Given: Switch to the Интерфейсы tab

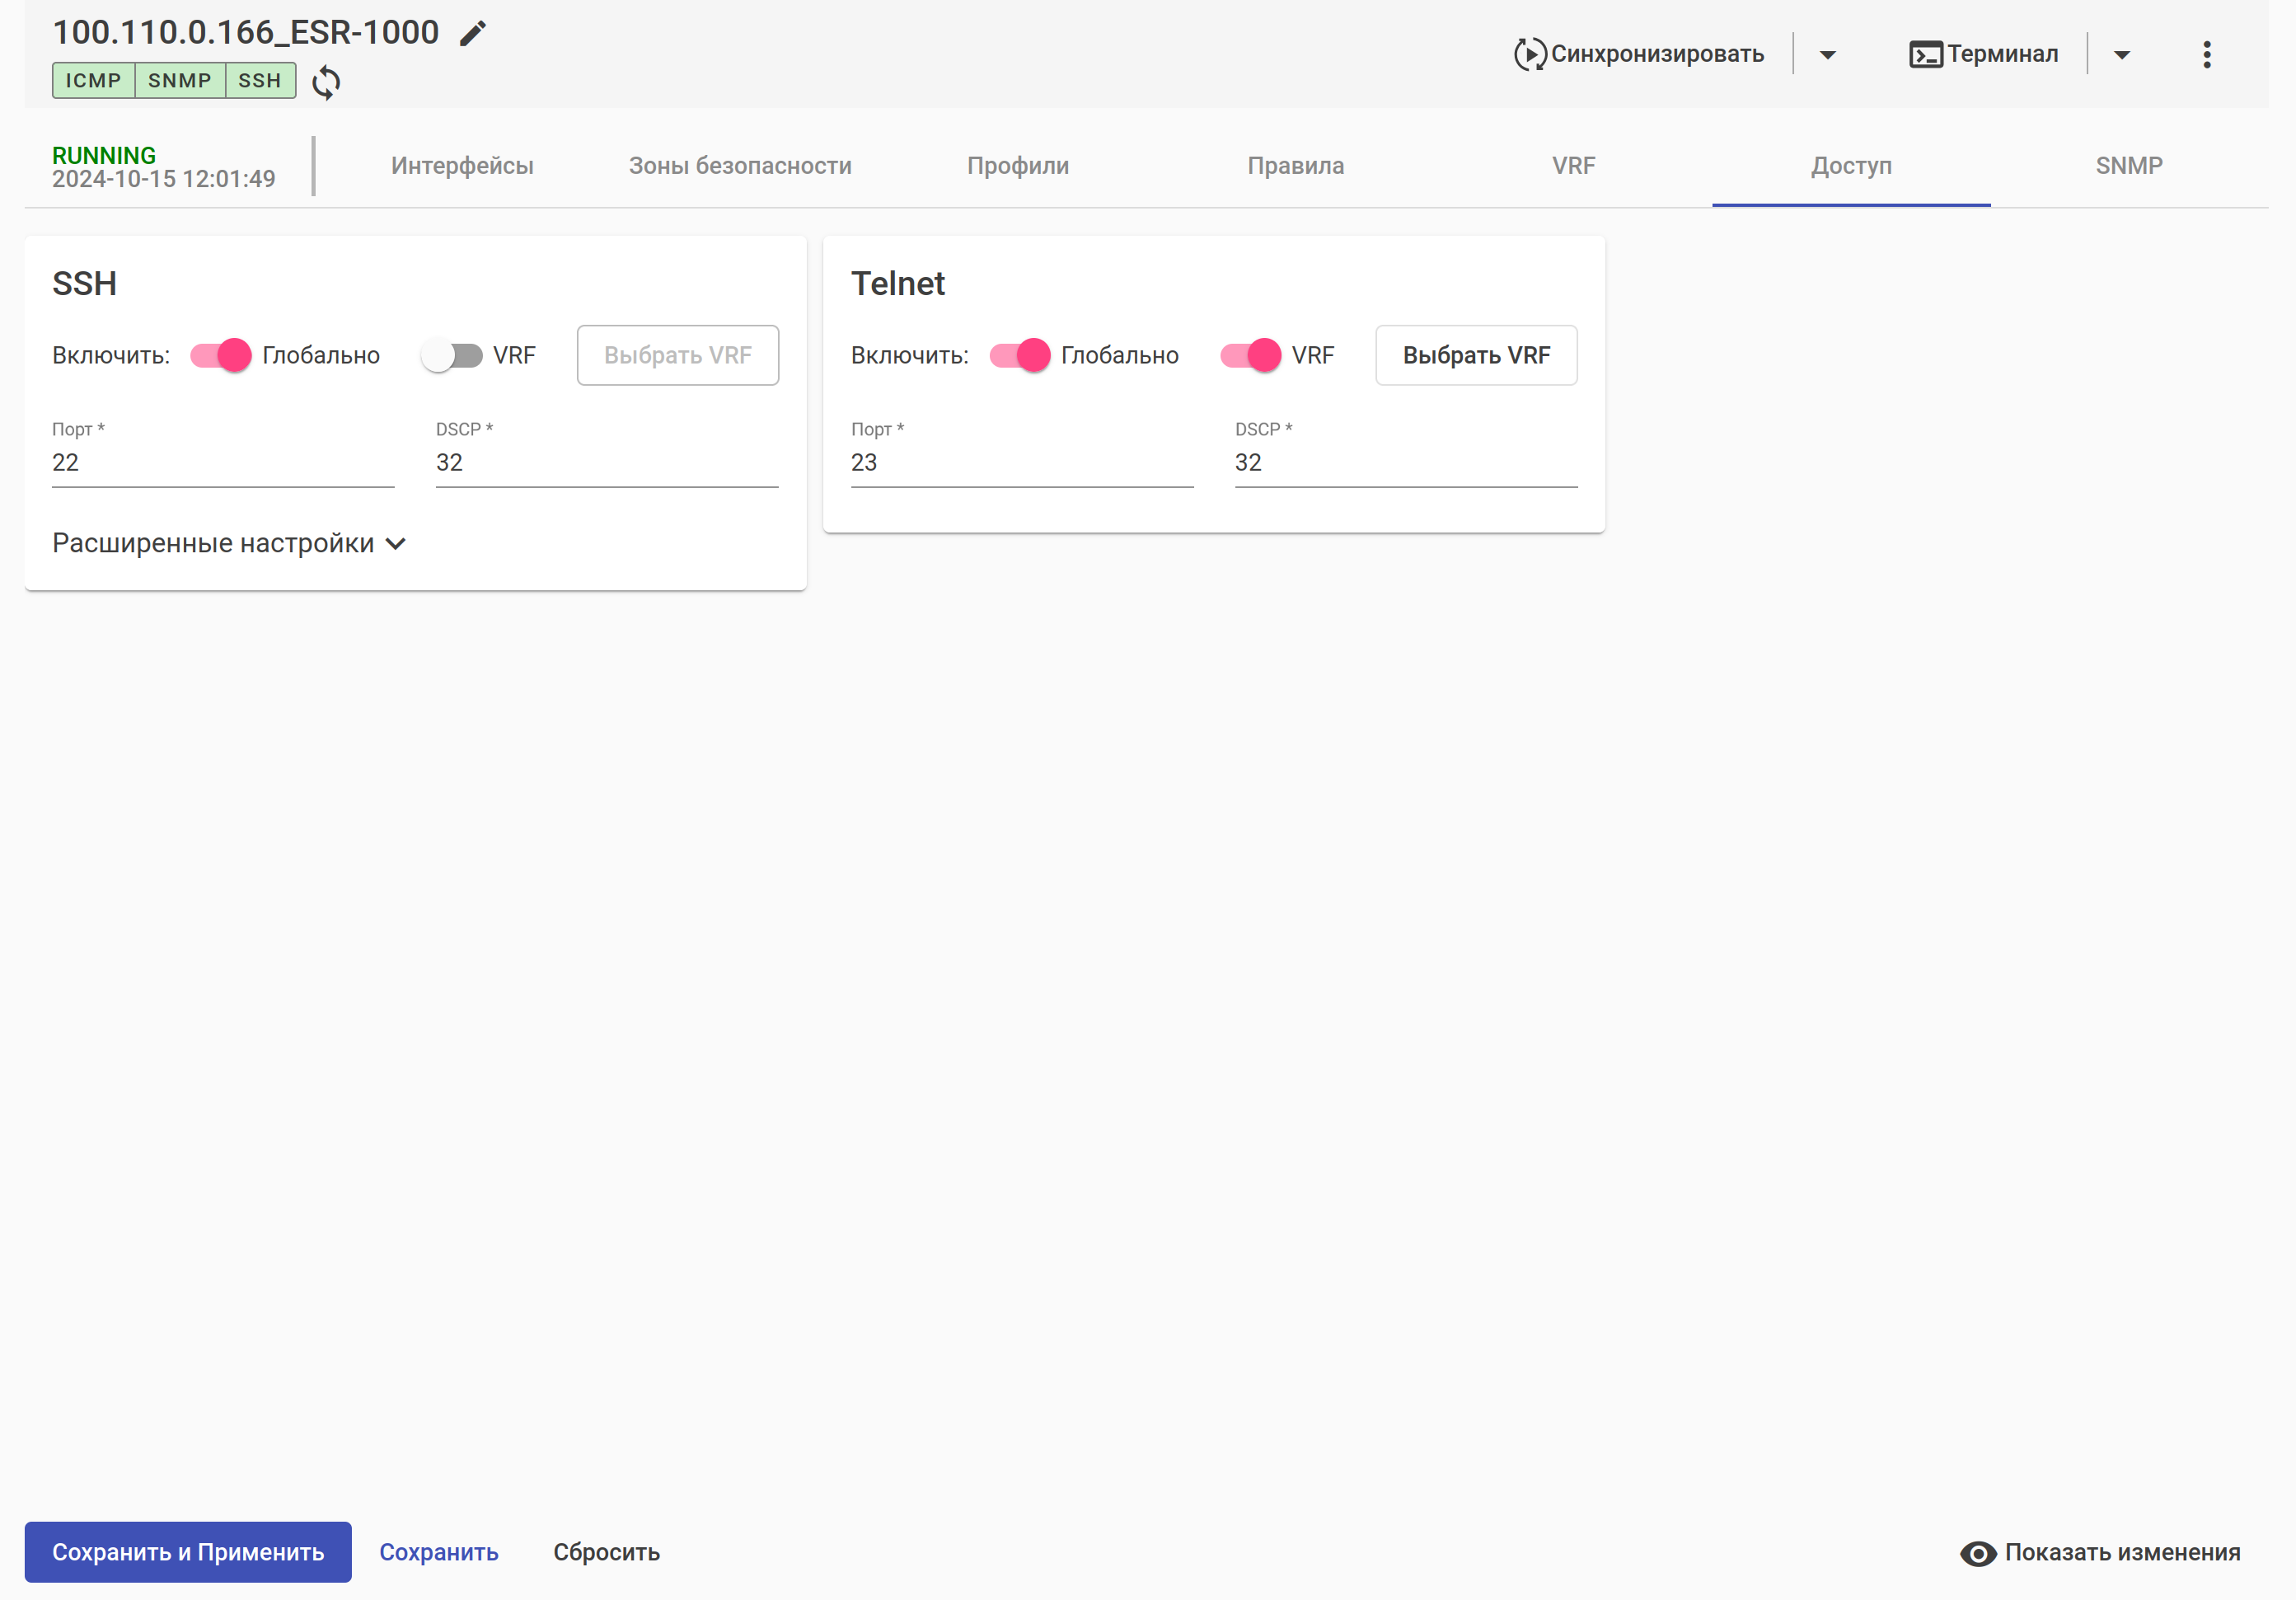Looking at the screenshot, I should coord(462,166).
